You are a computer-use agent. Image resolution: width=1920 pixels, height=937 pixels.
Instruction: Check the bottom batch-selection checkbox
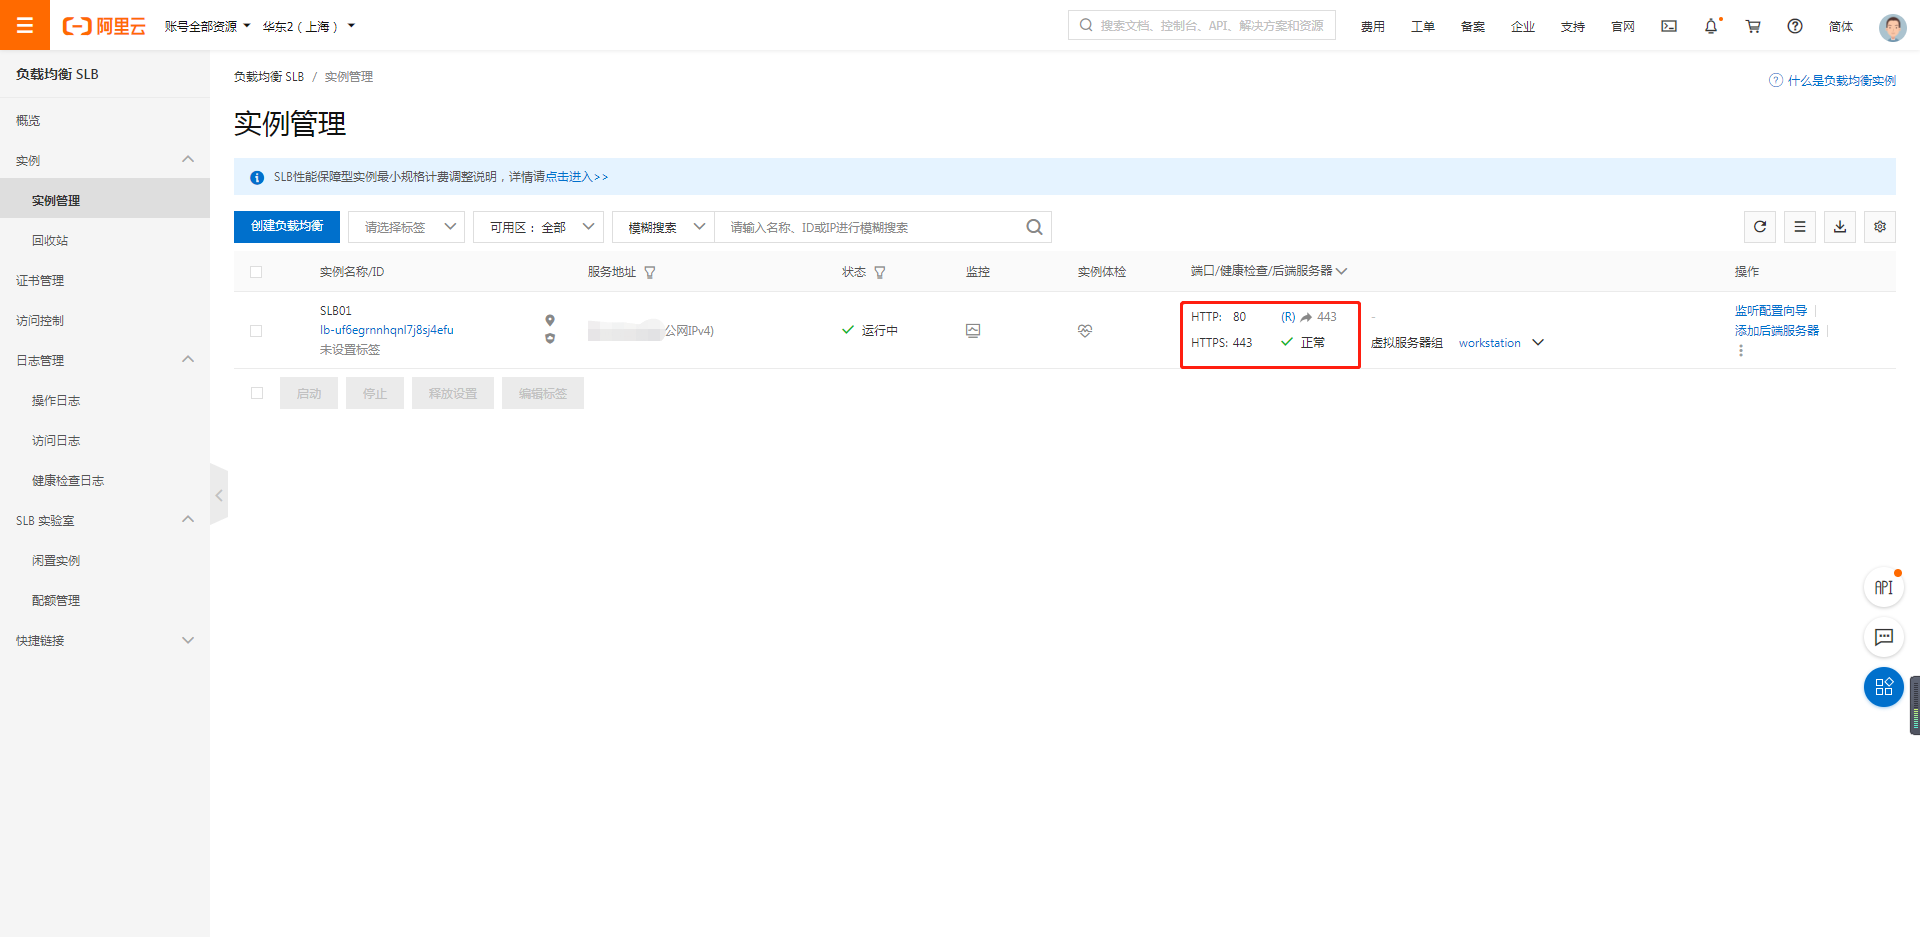pos(257,393)
